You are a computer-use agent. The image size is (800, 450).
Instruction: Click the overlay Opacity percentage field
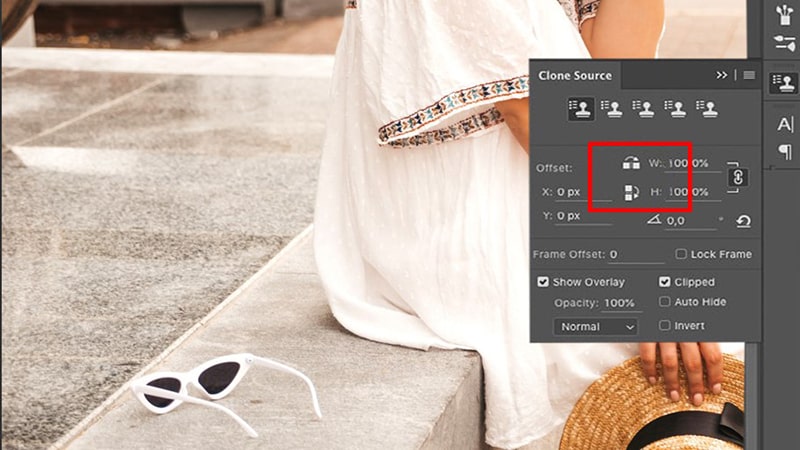[x=618, y=303]
